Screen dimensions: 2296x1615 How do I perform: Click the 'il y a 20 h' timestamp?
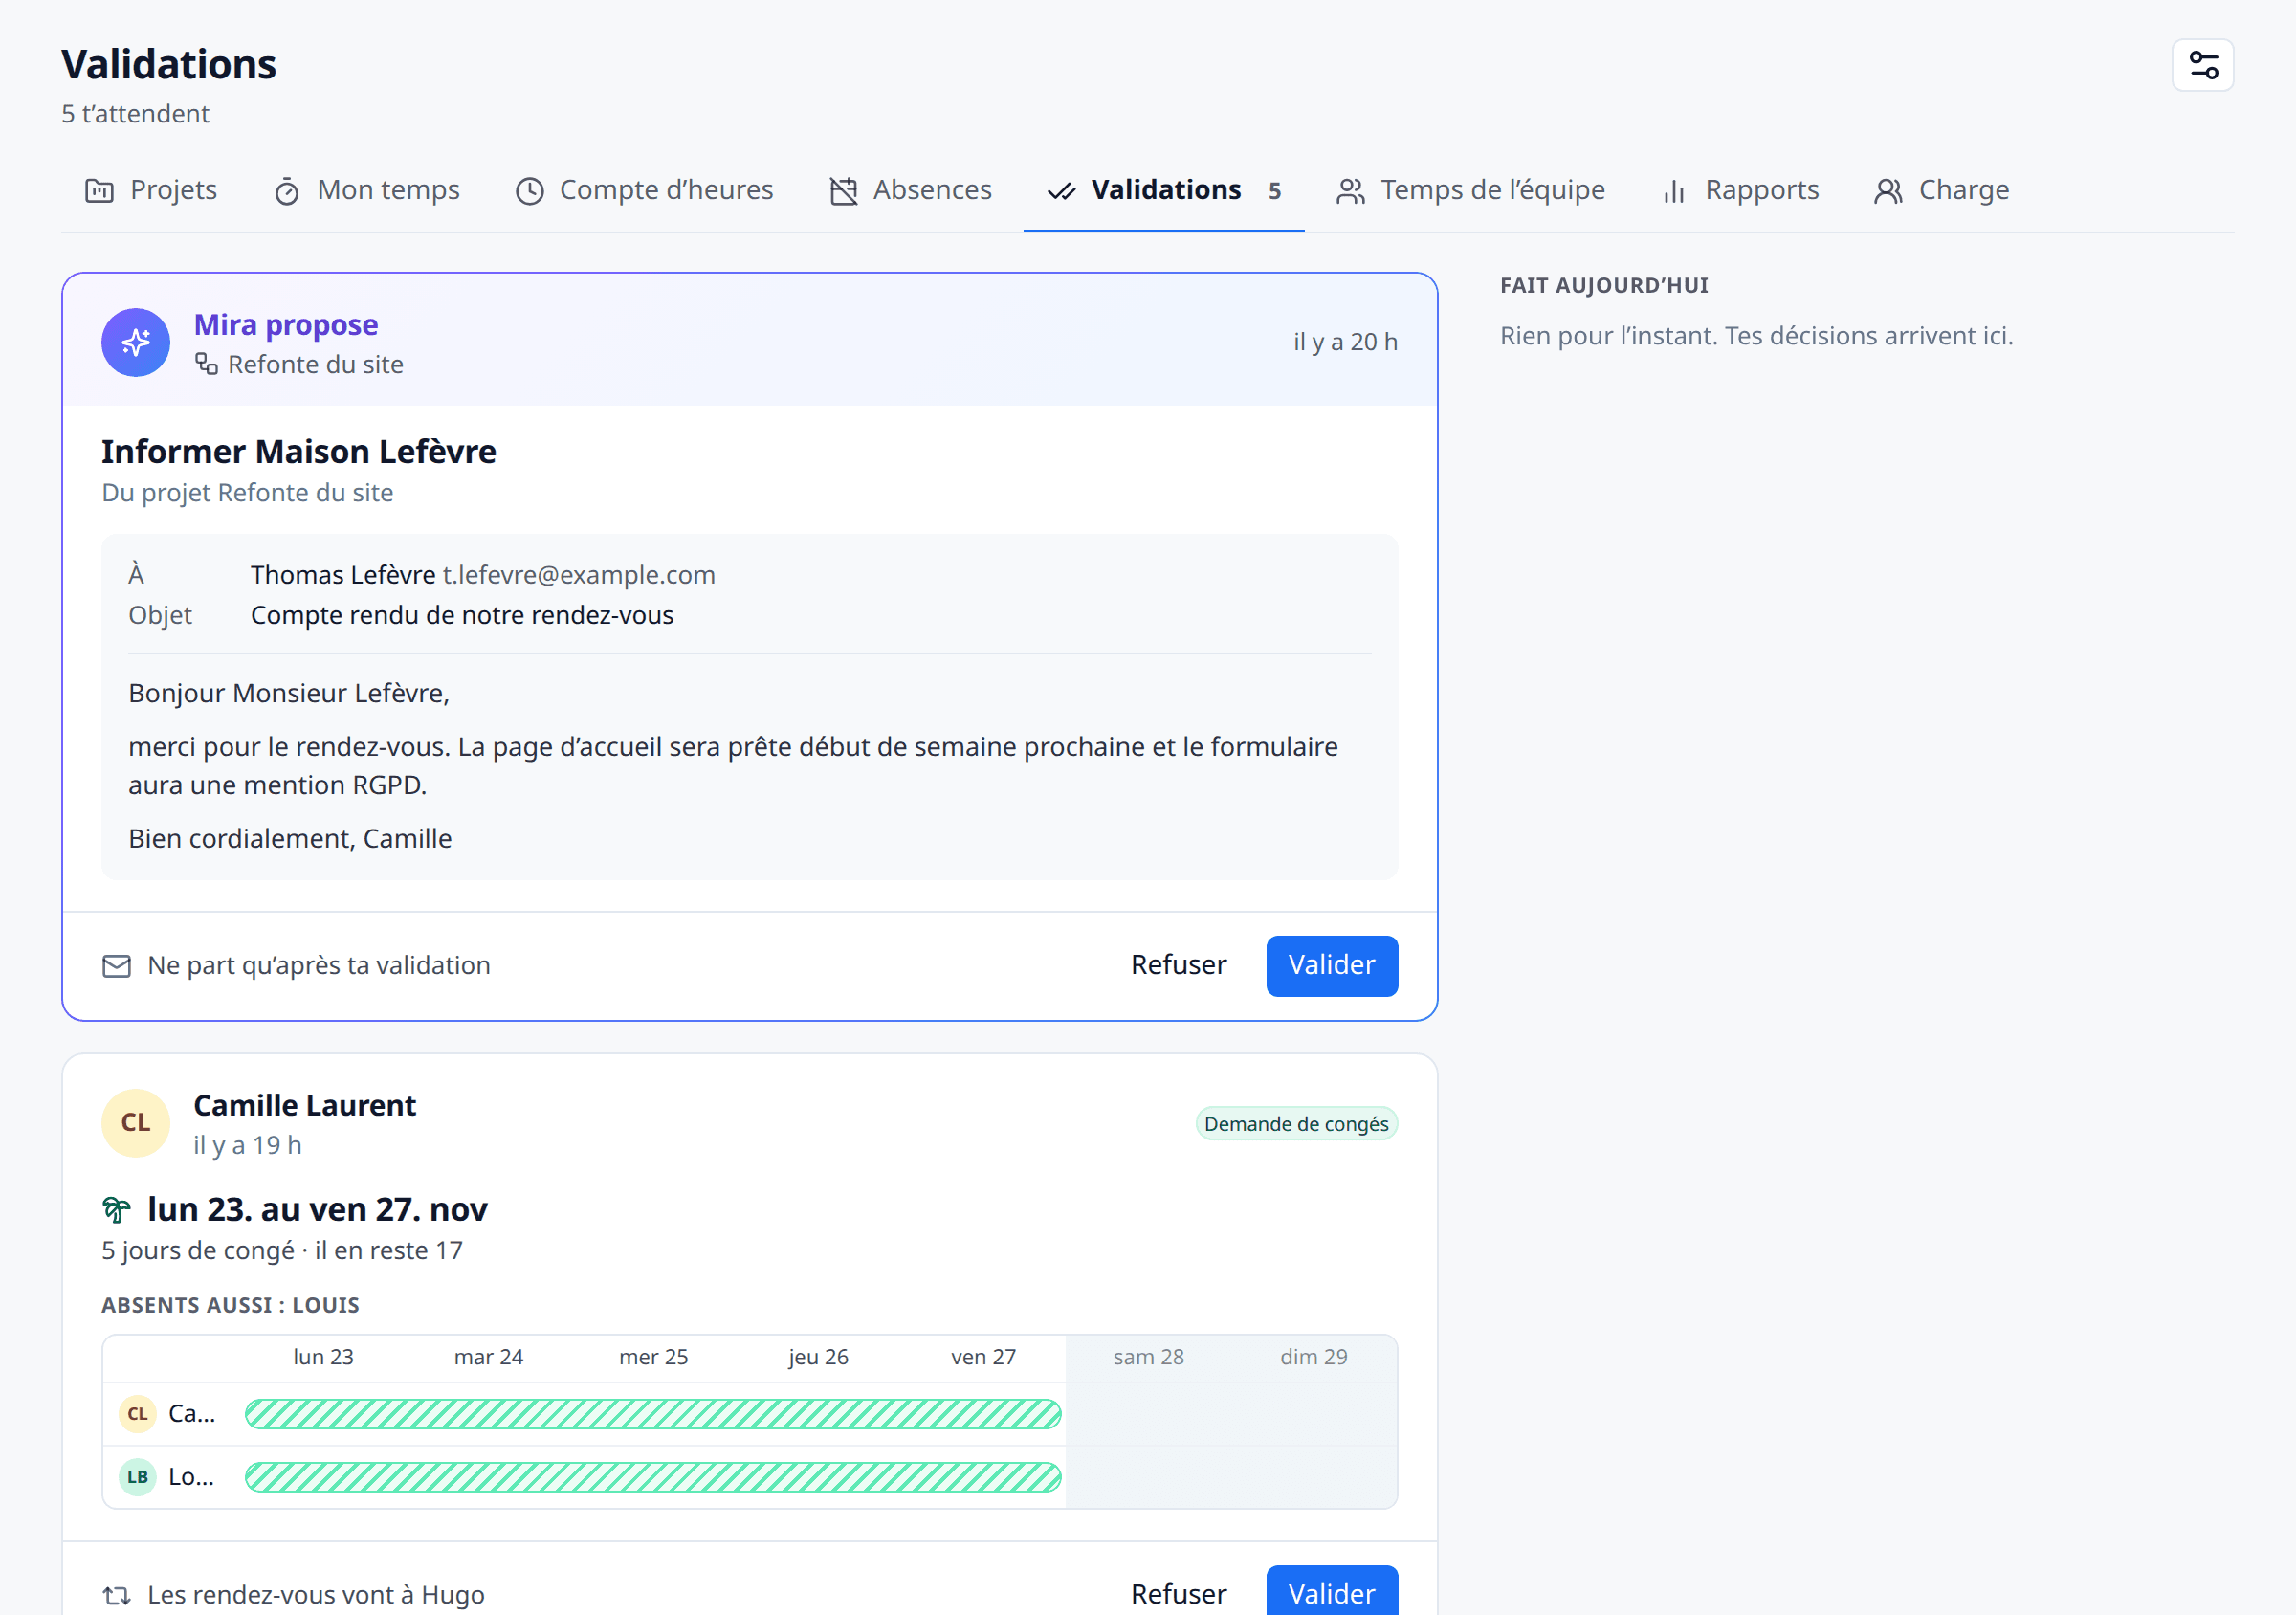(1345, 342)
